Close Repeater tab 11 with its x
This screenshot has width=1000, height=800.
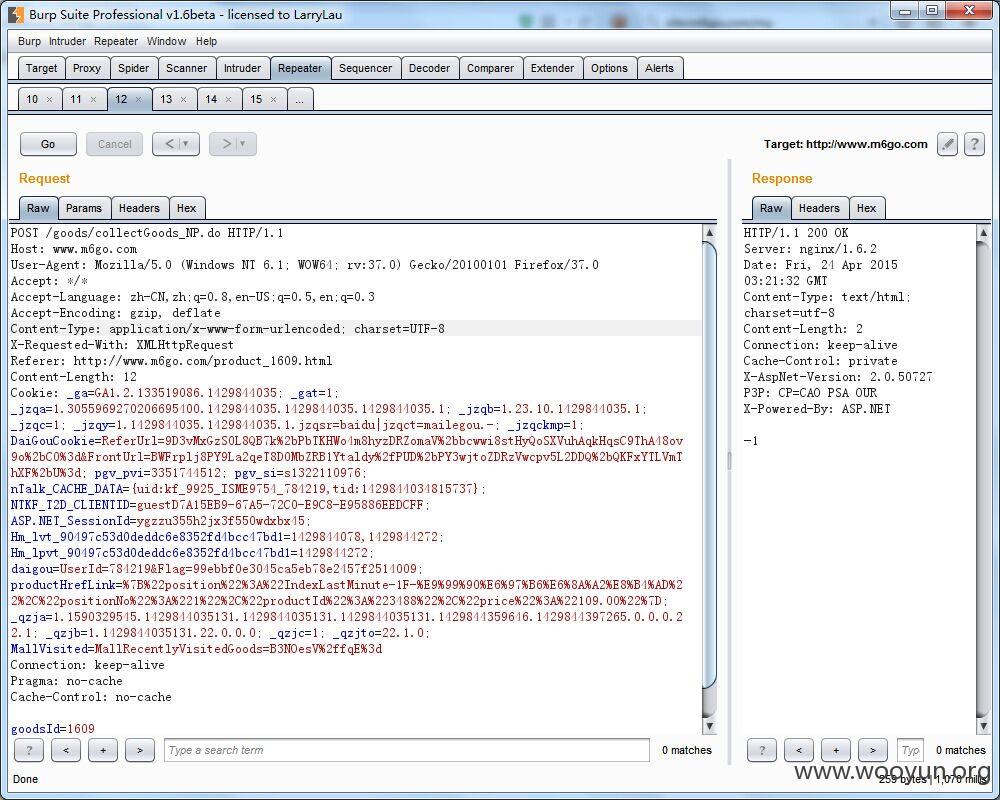coord(93,100)
